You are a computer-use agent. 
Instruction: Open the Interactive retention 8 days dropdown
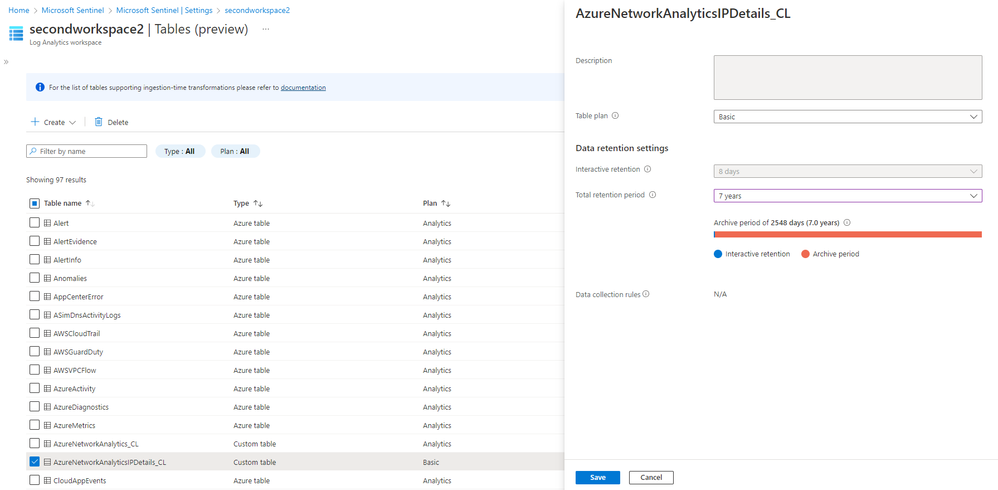(848, 171)
